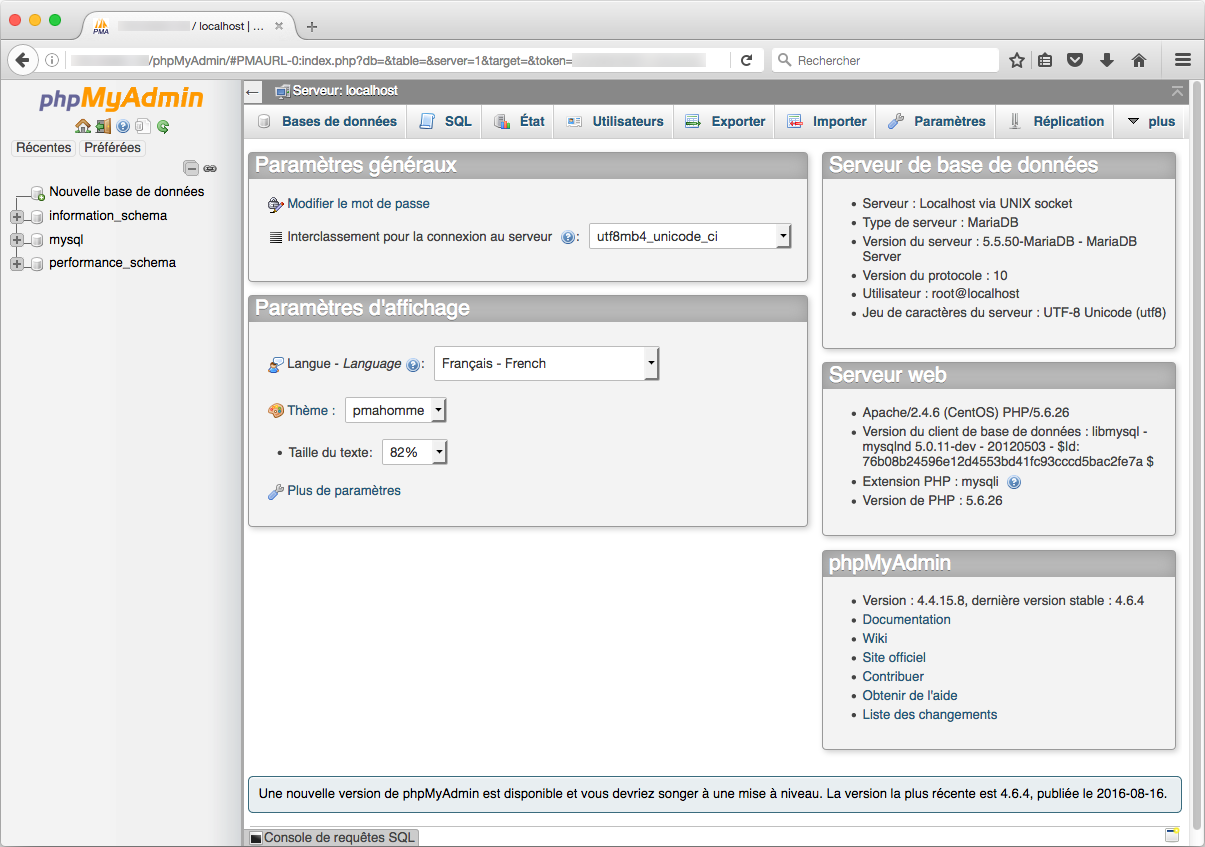This screenshot has width=1205, height=847.
Task: Open the pmahomme theme dropdown
Action: click(x=395, y=410)
